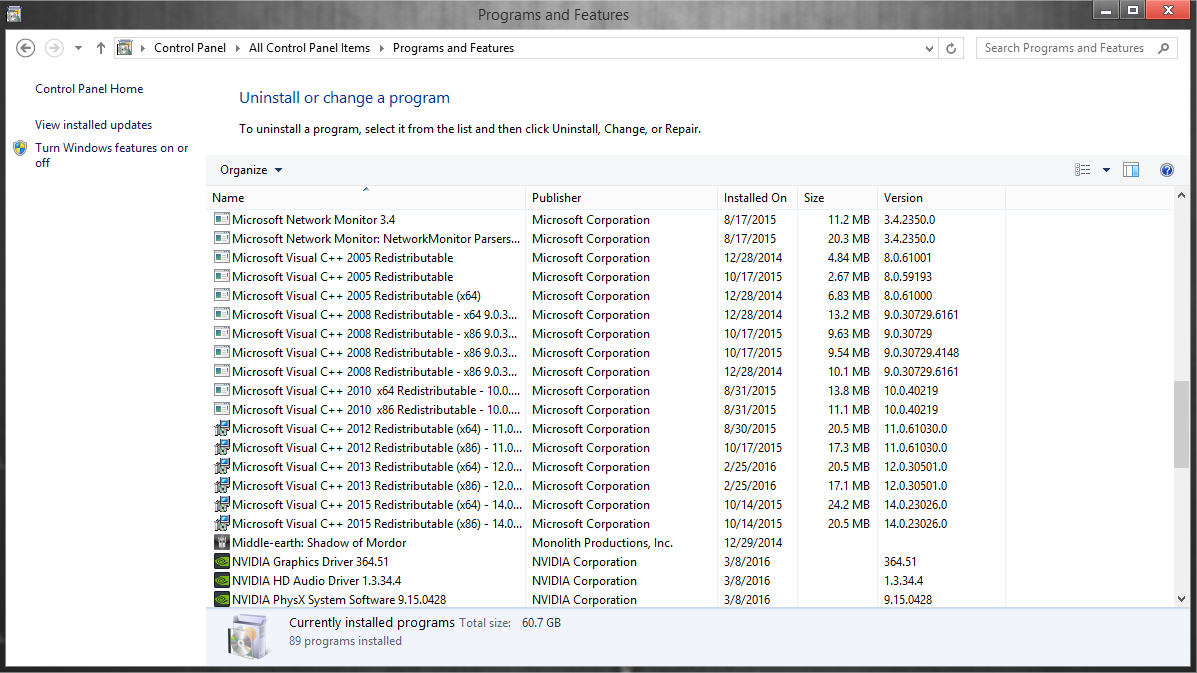Sort by Size column header

click(837, 198)
